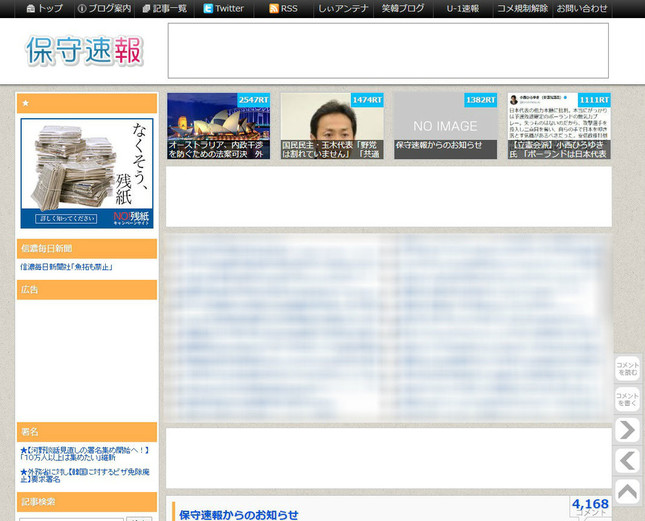Screen dimensions: 645x521
Task: Click the 保守速報 site logo
Action: (x=85, y=51)
